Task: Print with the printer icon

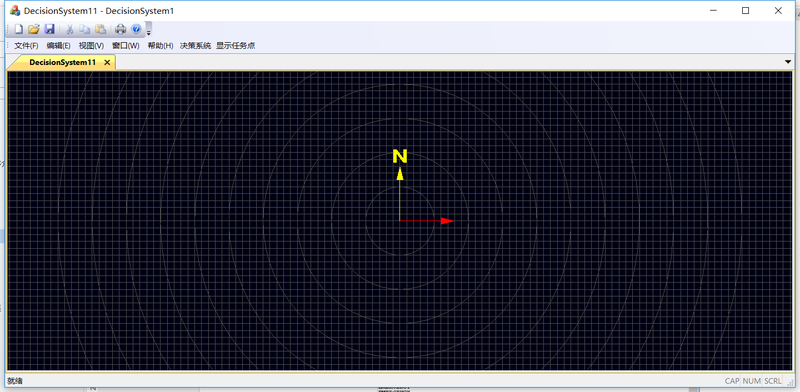Action: click(120, 29)
